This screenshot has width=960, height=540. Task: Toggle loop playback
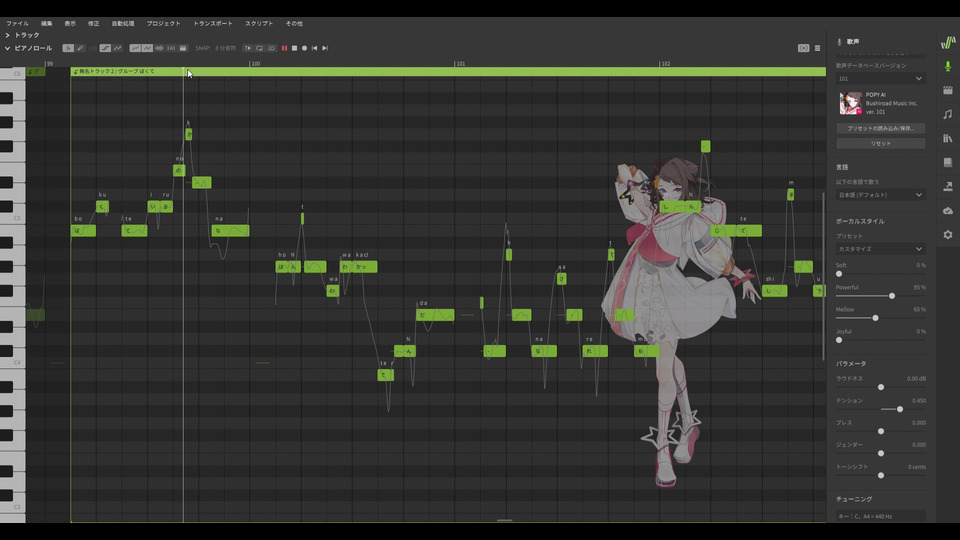[x=260, y=48]
